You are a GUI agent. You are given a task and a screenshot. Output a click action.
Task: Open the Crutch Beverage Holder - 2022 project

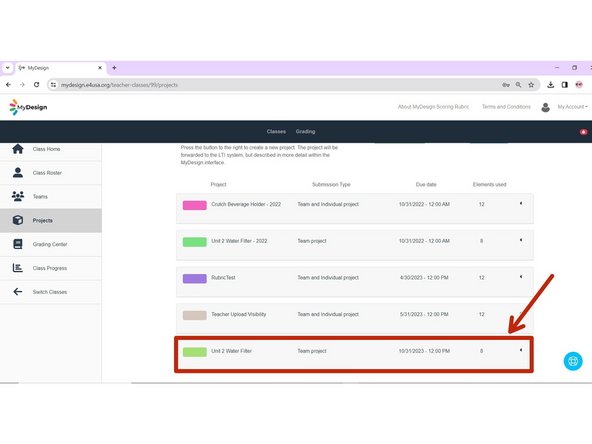point(246,204)
